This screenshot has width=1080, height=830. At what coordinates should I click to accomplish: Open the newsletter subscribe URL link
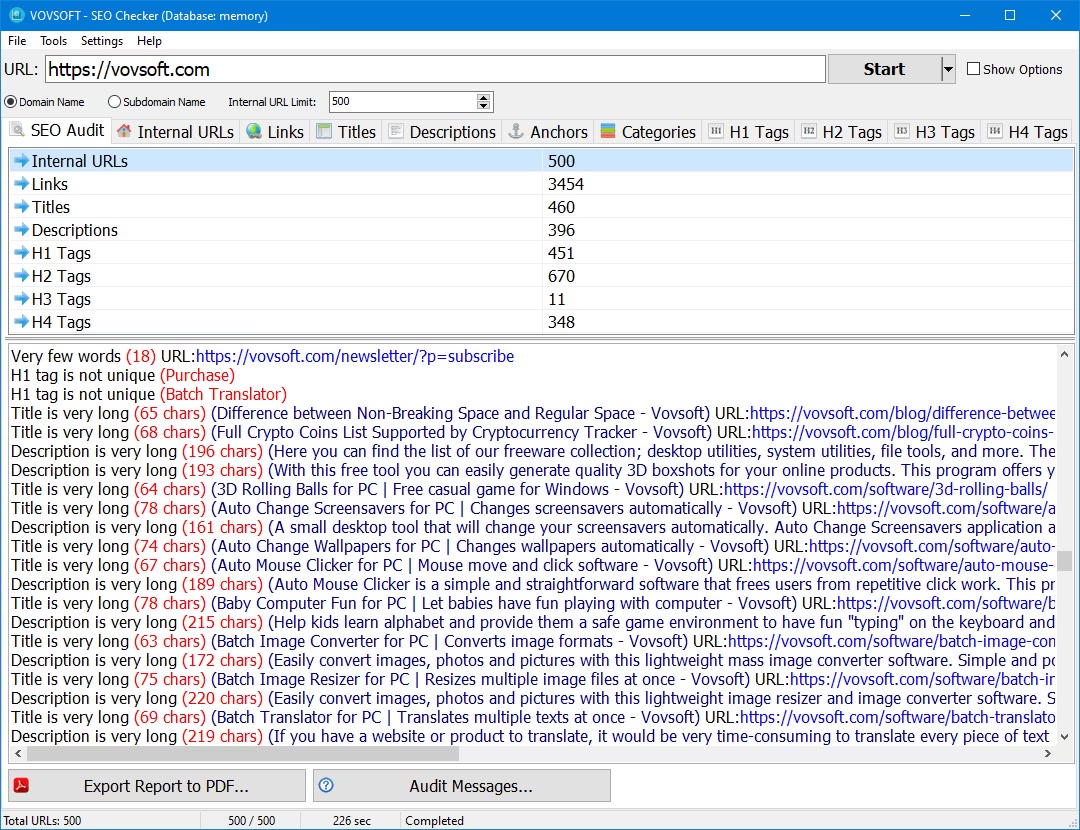pos(355,356)
